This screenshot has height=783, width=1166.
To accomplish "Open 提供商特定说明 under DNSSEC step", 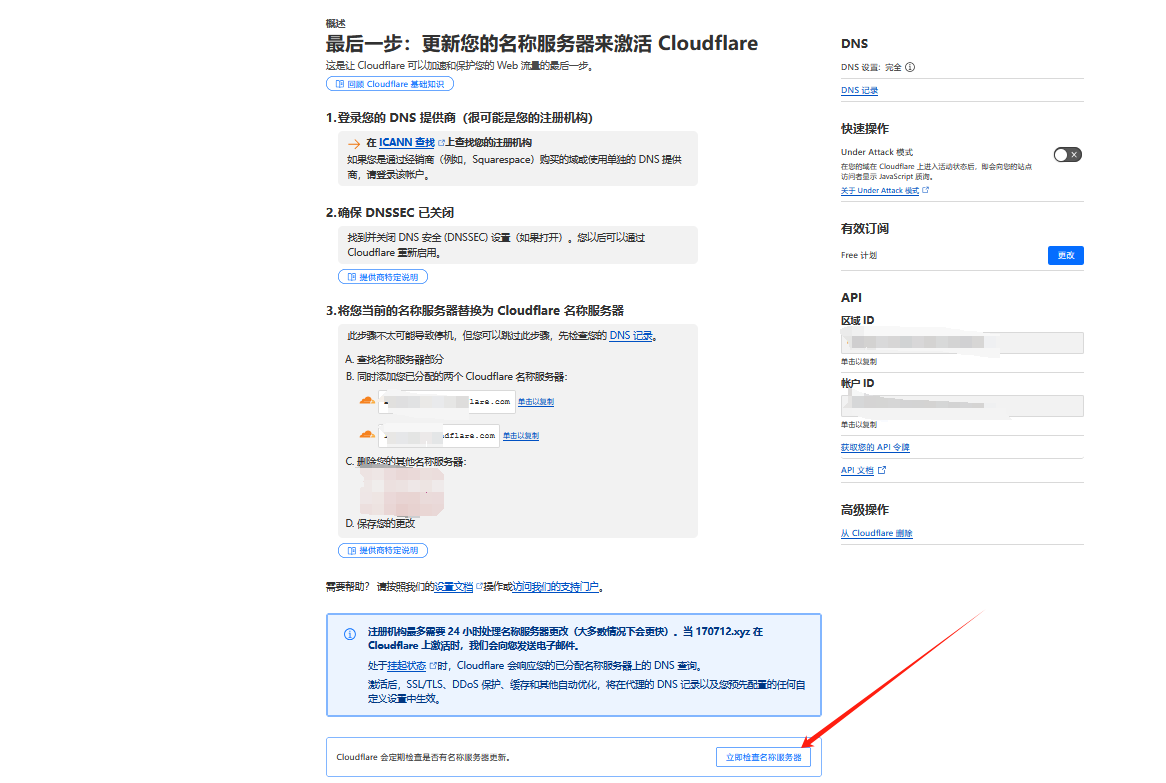I will [383, 276].
